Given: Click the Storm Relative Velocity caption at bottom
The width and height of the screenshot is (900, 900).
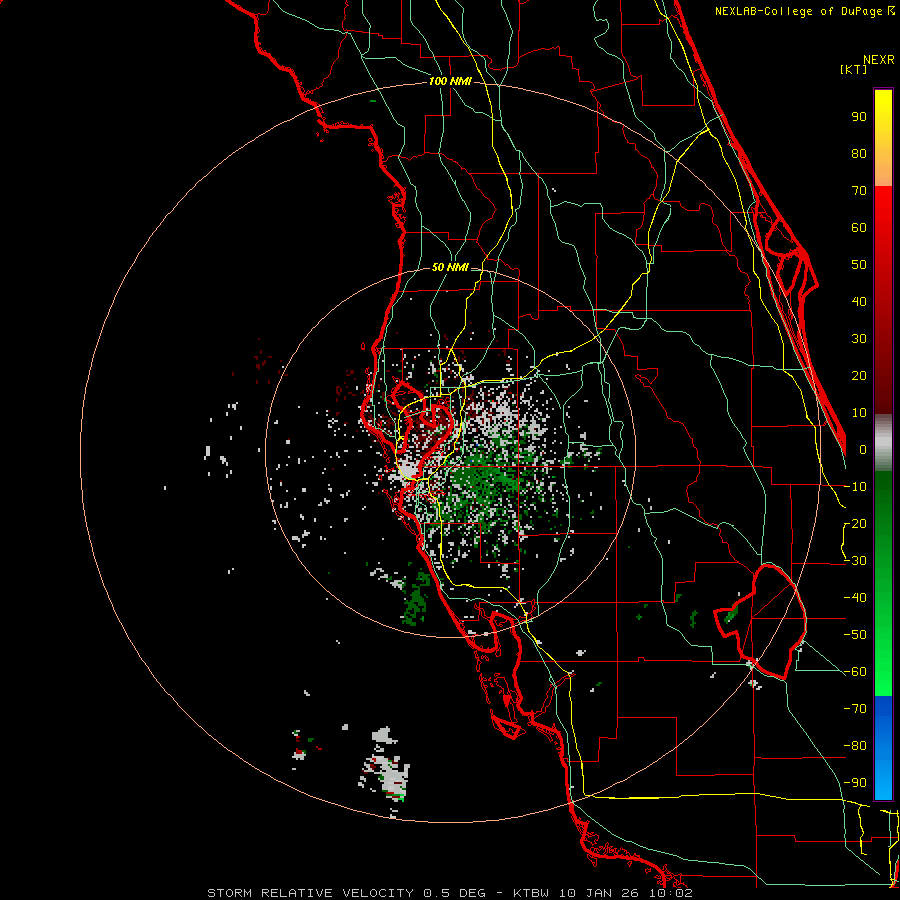Looking at the screenshot, I should (x=449, y=893).
